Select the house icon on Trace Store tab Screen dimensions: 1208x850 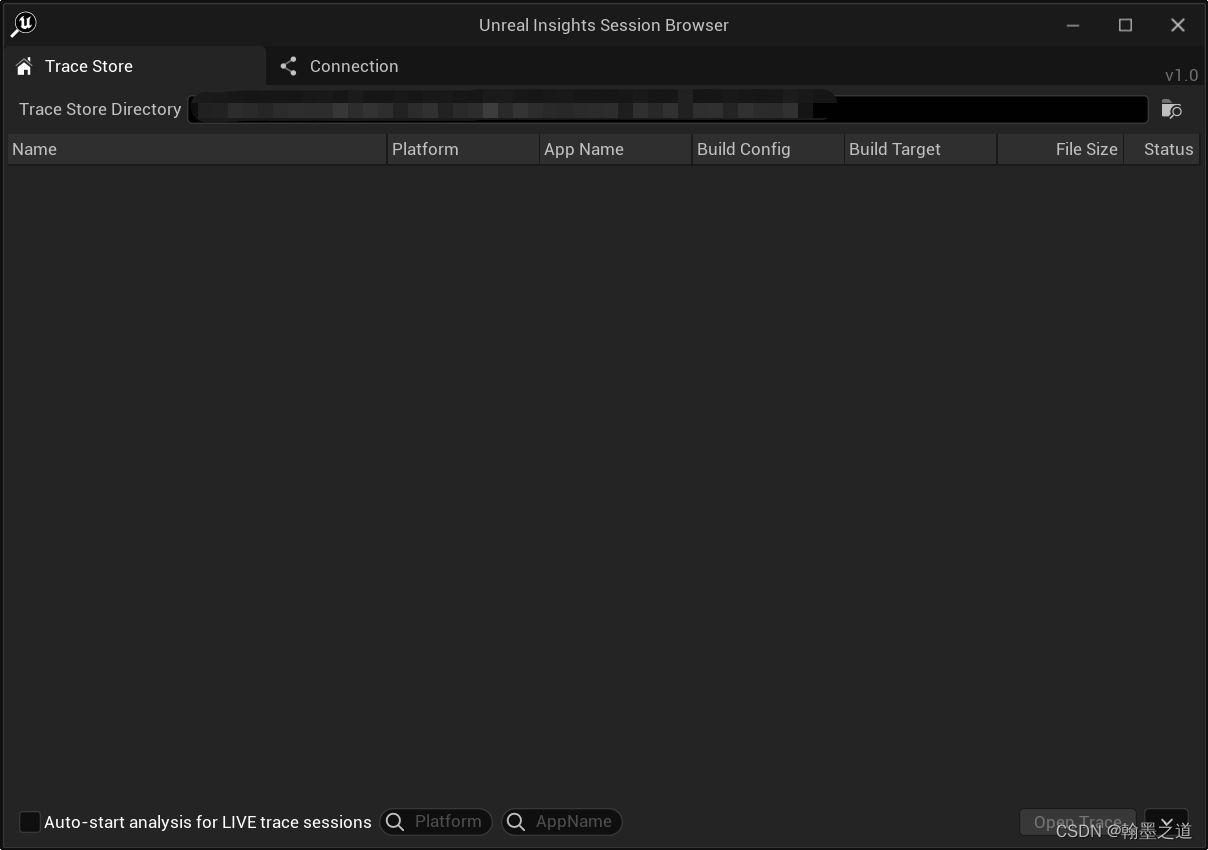[x=23, y=65]
